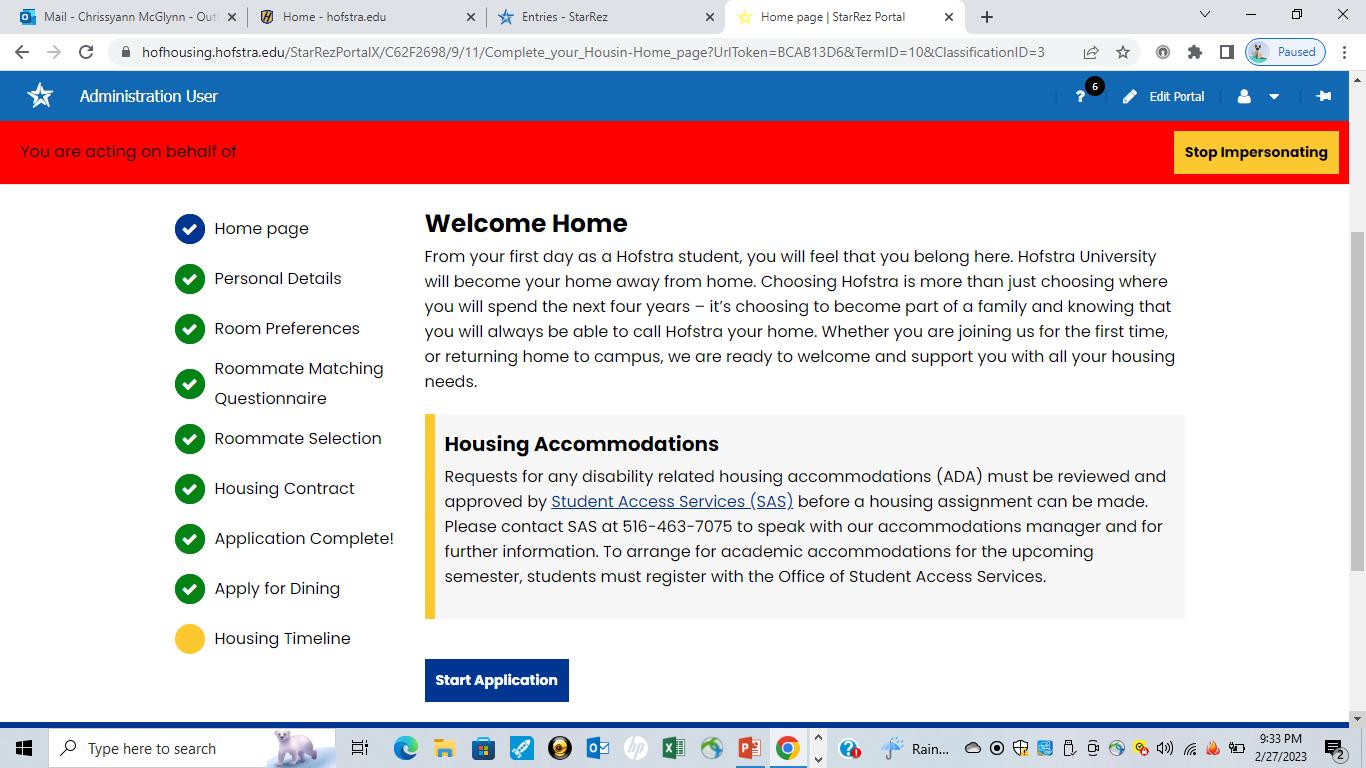
Task: Click the Edit Portal pencil button
Action: (x=1163, y=96)
